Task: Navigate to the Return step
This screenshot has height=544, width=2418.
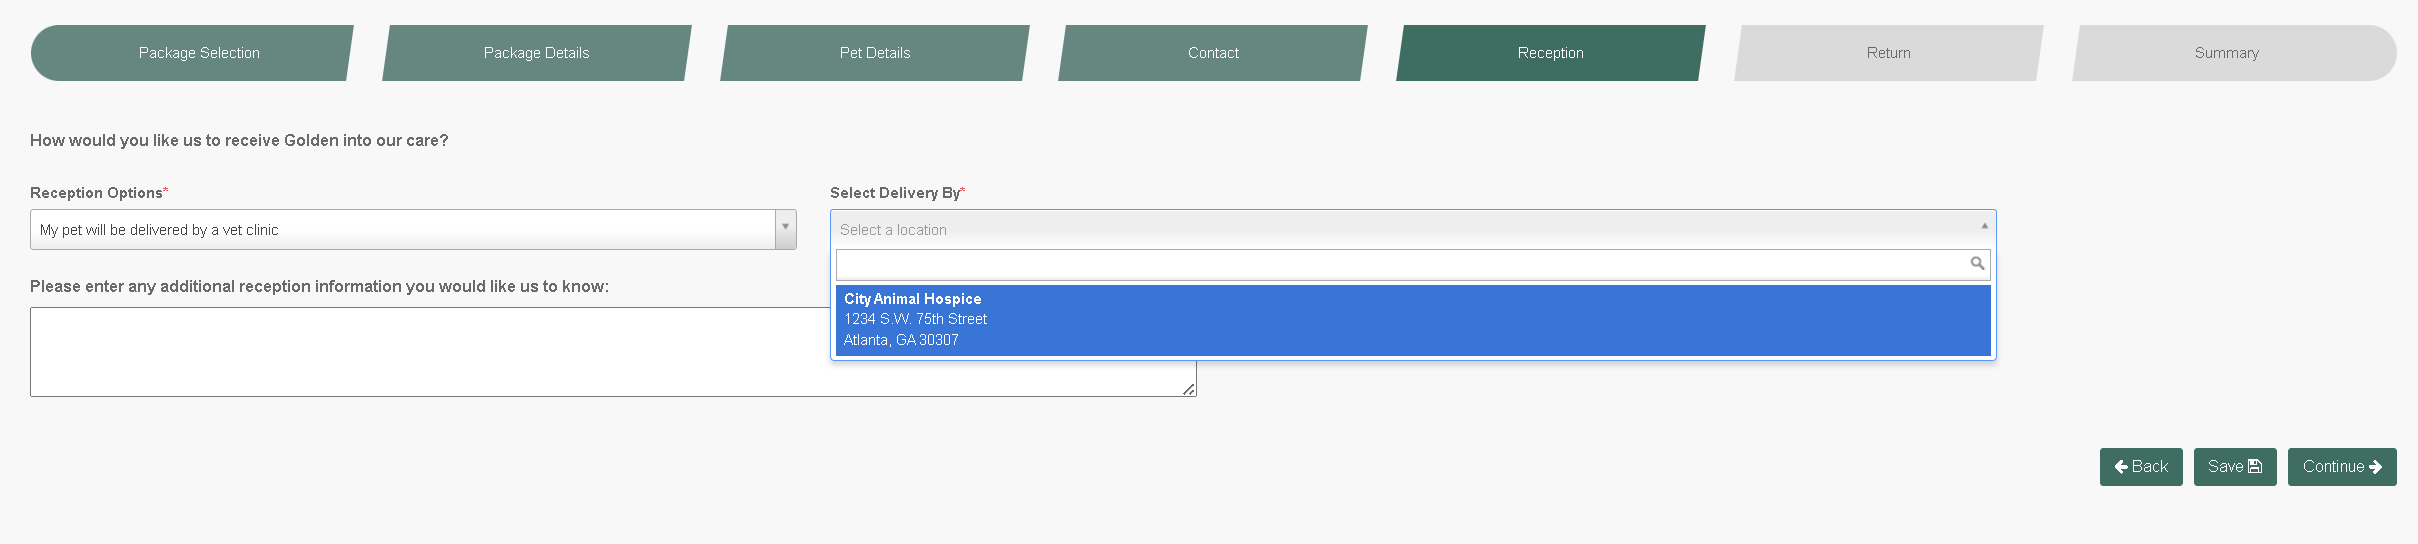Action: coord(1888,53)
